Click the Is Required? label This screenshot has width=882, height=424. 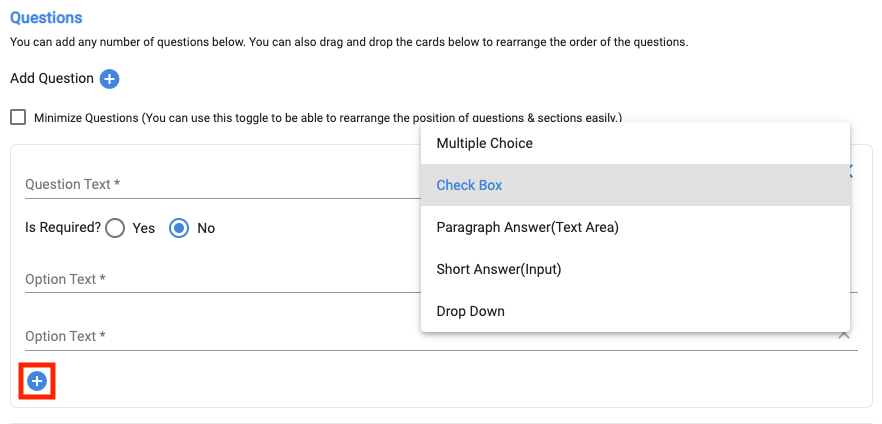click(x=63, y=227)
